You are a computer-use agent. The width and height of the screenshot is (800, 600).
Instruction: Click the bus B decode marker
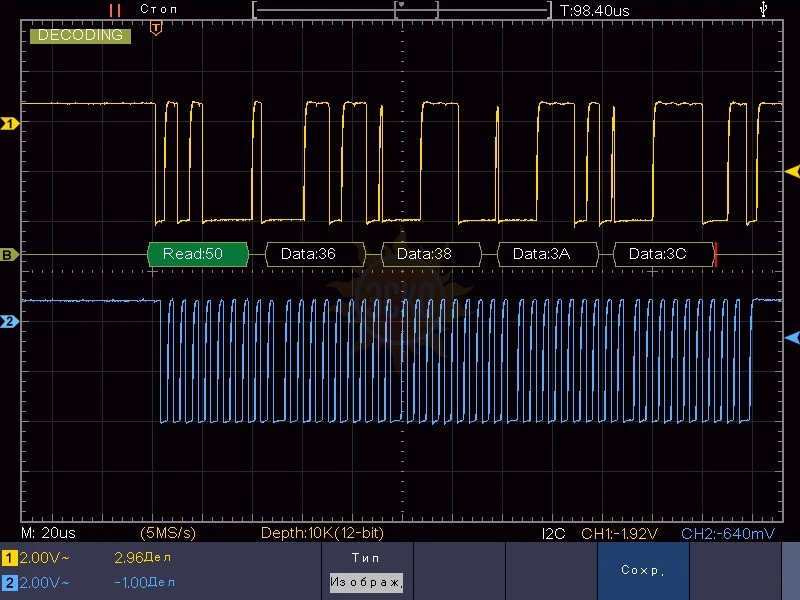(x=9, y=255)
